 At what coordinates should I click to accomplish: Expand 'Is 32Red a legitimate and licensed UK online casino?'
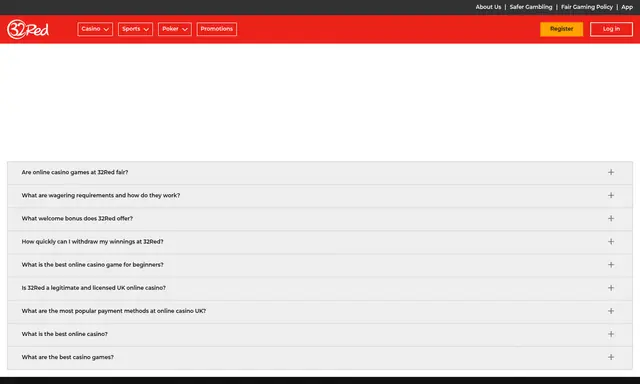[x=93, y=288]
